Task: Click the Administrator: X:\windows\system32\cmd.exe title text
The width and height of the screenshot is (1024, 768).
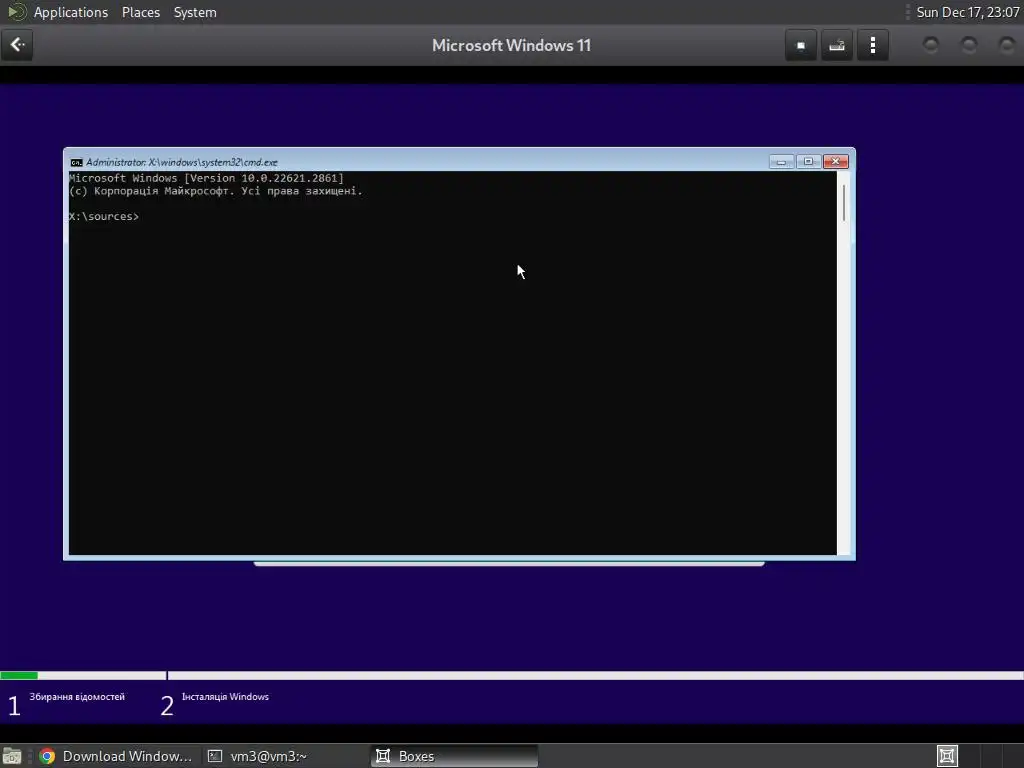Action: point(182,162)
